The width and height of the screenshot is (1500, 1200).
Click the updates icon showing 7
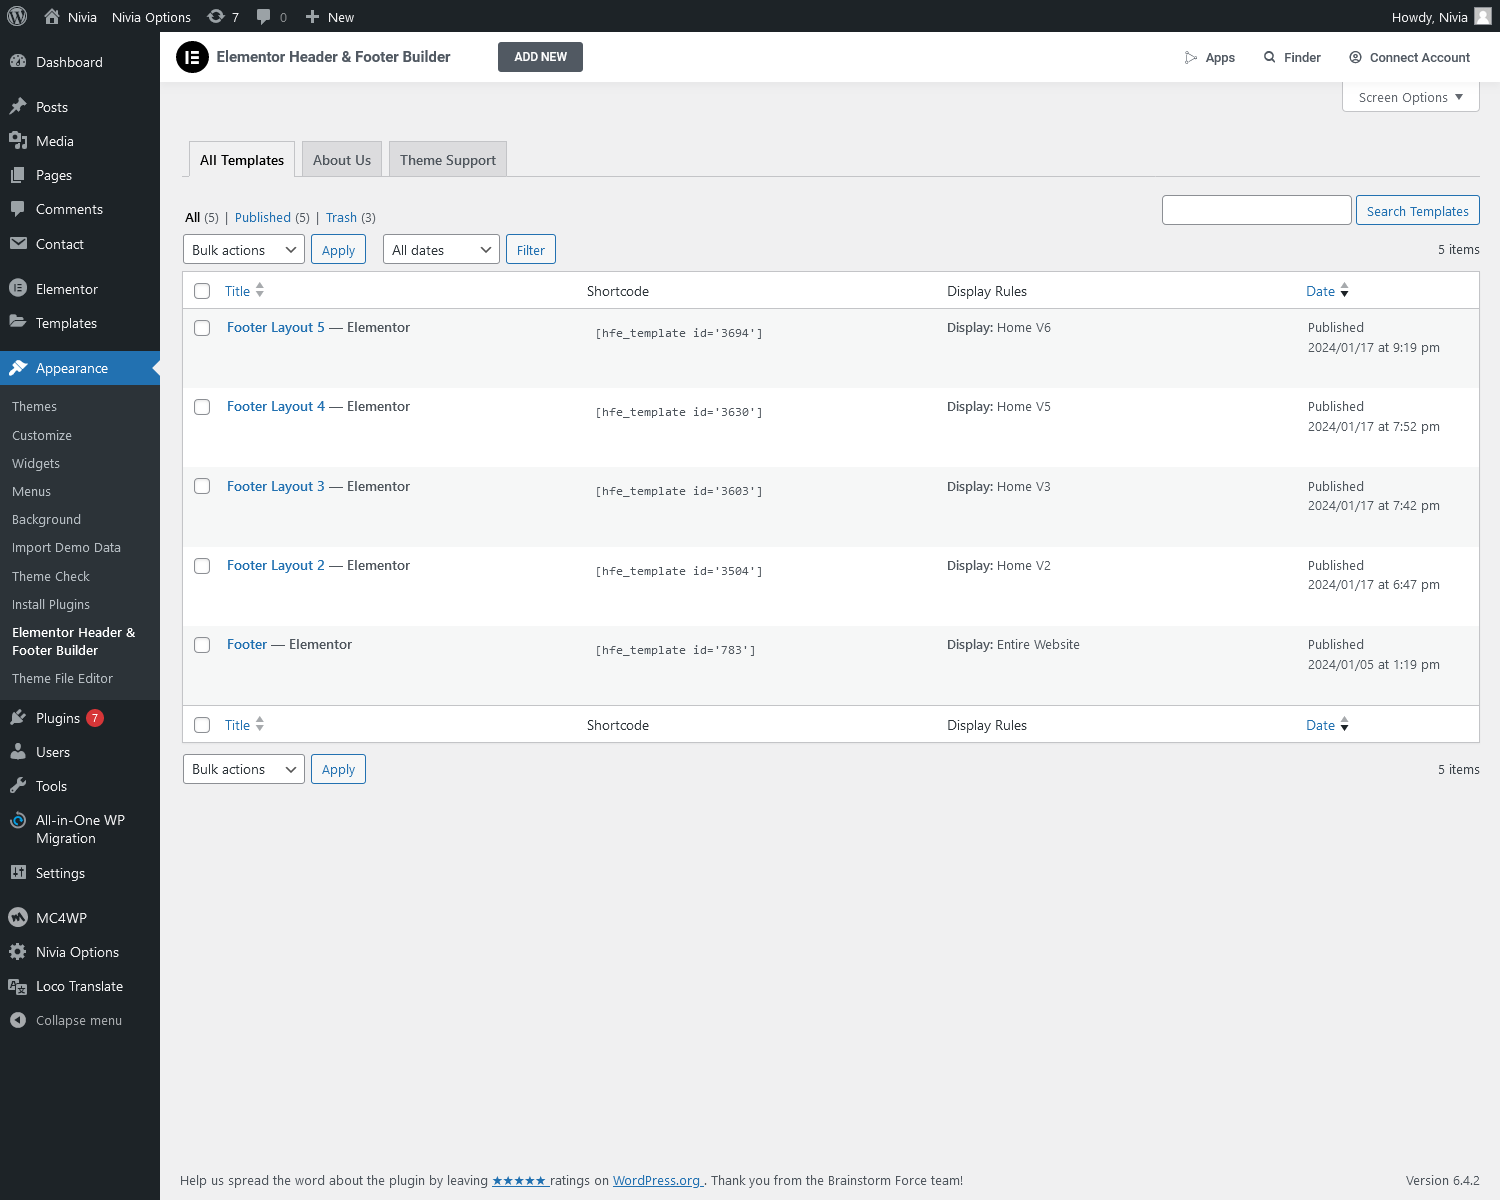tap(216, 16)
